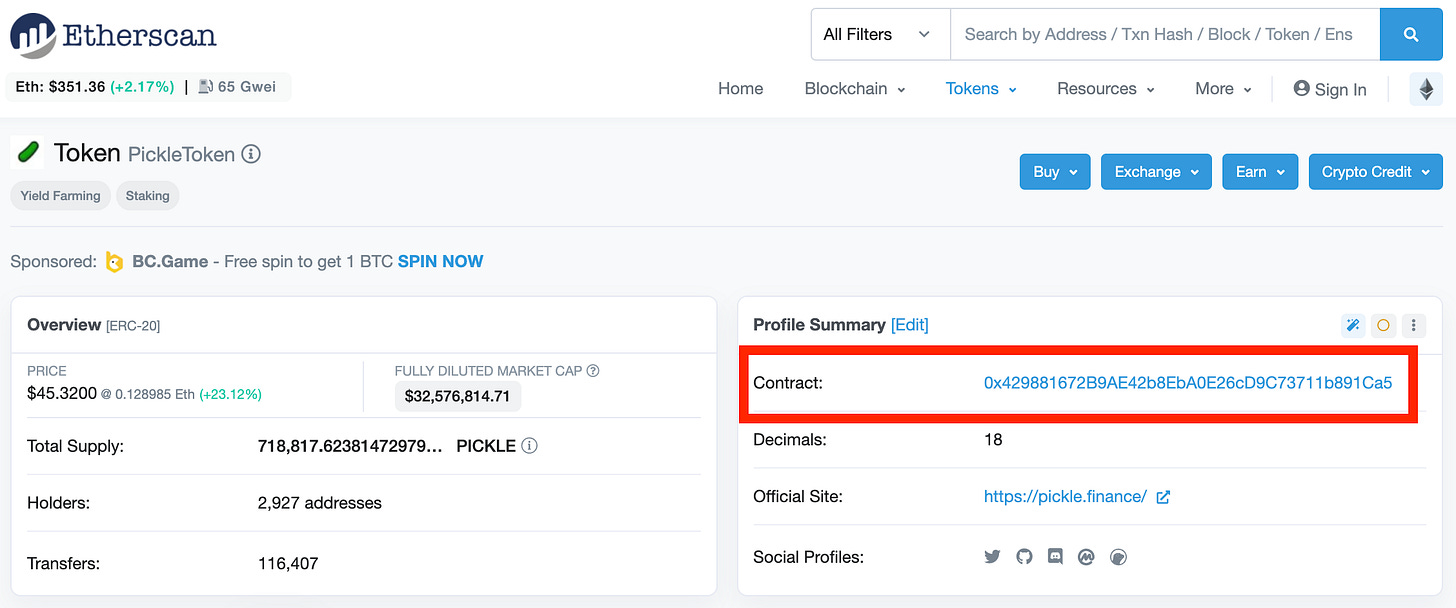The height and width of the screenshot is (608, 1456).
Task: Open the CoinGecko social profile icon
Action: [1119, 557]
